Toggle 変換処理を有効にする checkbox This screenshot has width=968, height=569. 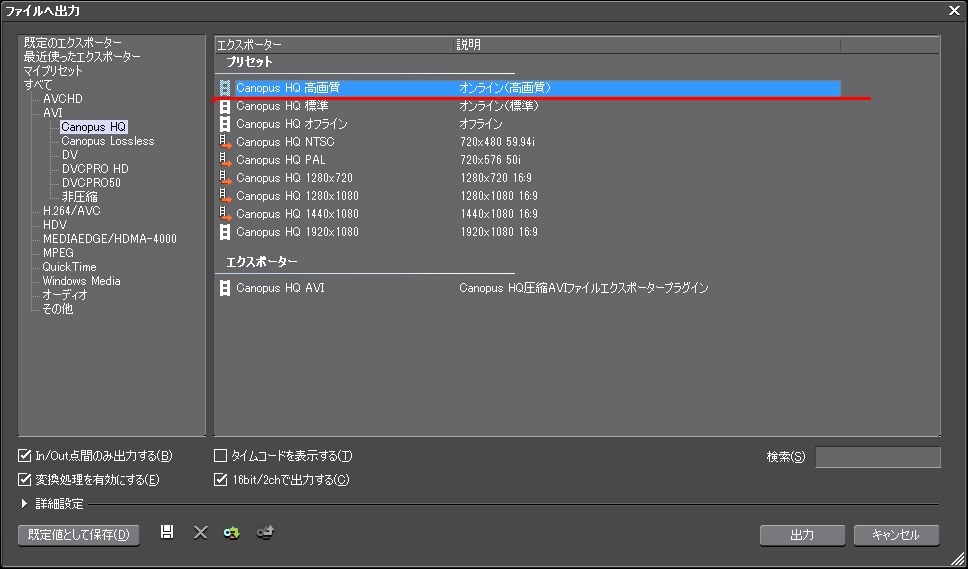click(x=25, y=480)
